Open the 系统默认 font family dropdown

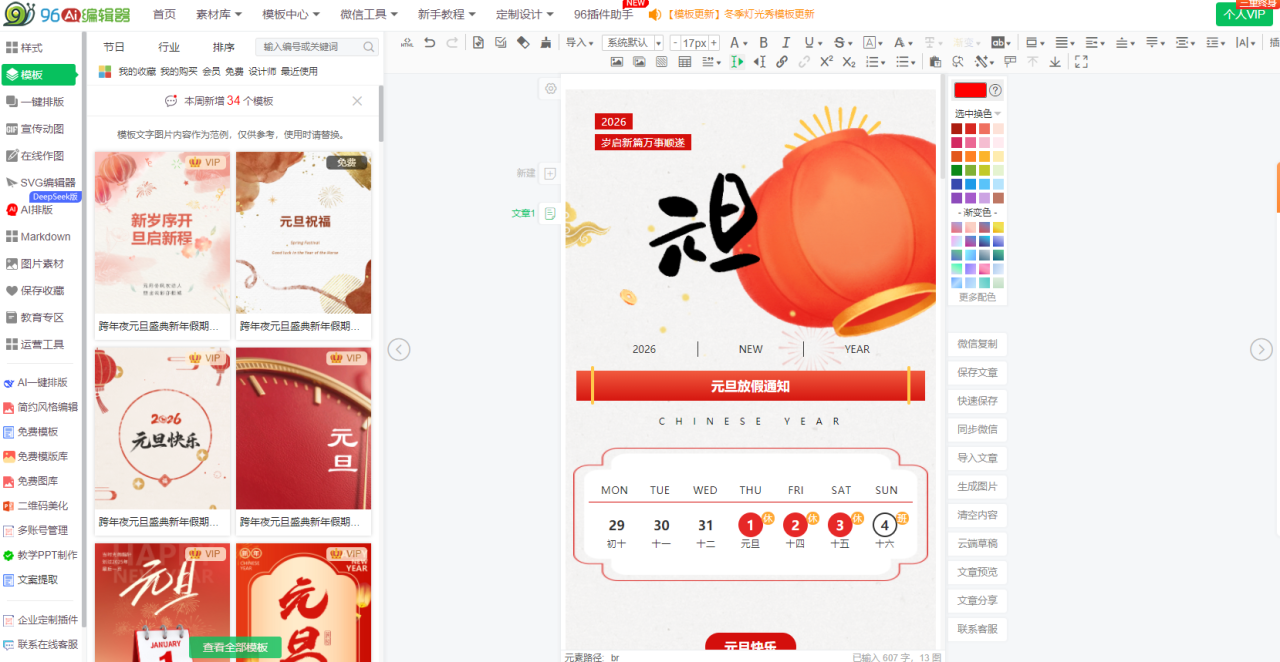tap(633, 43)
